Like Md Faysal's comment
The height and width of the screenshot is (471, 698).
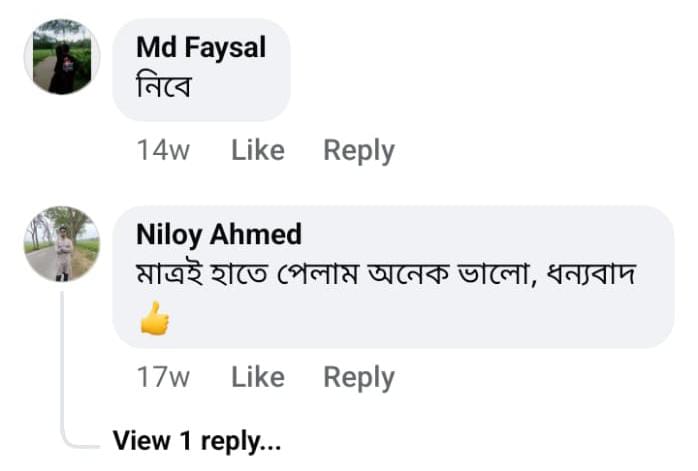[258, 150]
